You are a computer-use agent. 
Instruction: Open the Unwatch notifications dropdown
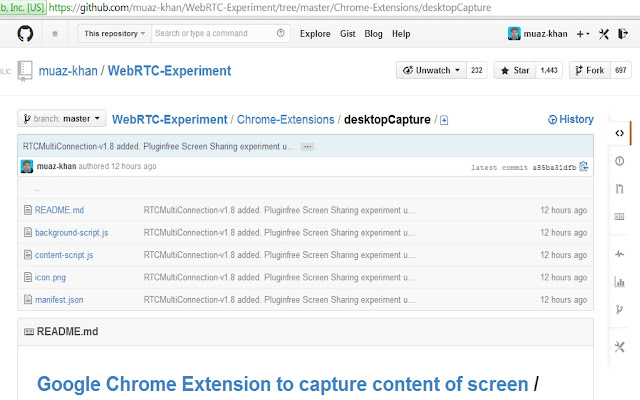pos(431,70)
